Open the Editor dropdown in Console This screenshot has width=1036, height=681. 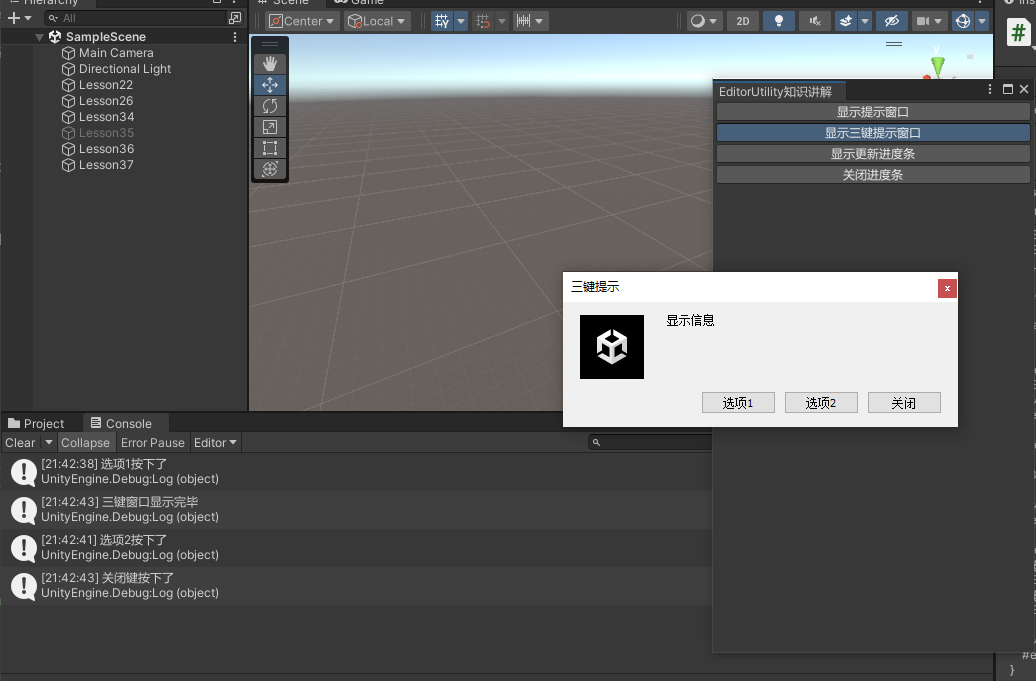215,442
